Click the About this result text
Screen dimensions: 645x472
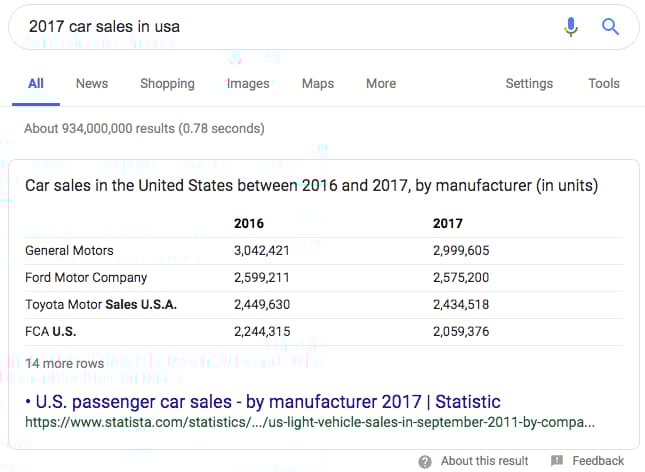pyautogui.click(x=485, y=461)
